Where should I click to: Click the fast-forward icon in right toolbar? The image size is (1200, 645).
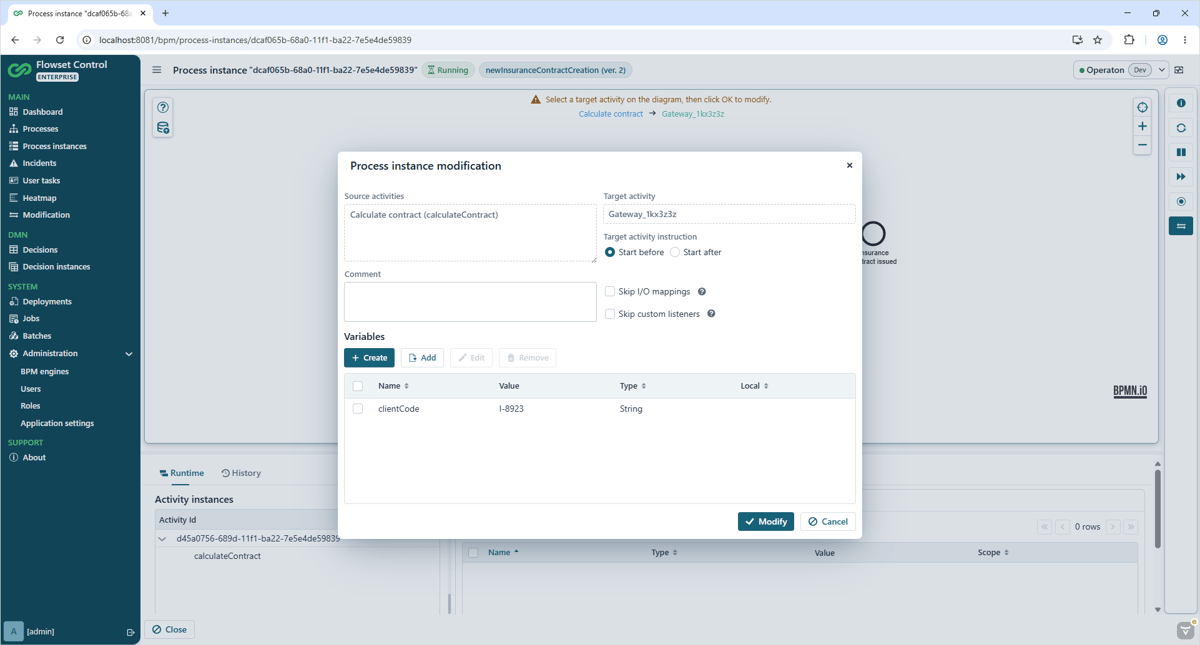pyautogui.click(x=1181, y=177)
